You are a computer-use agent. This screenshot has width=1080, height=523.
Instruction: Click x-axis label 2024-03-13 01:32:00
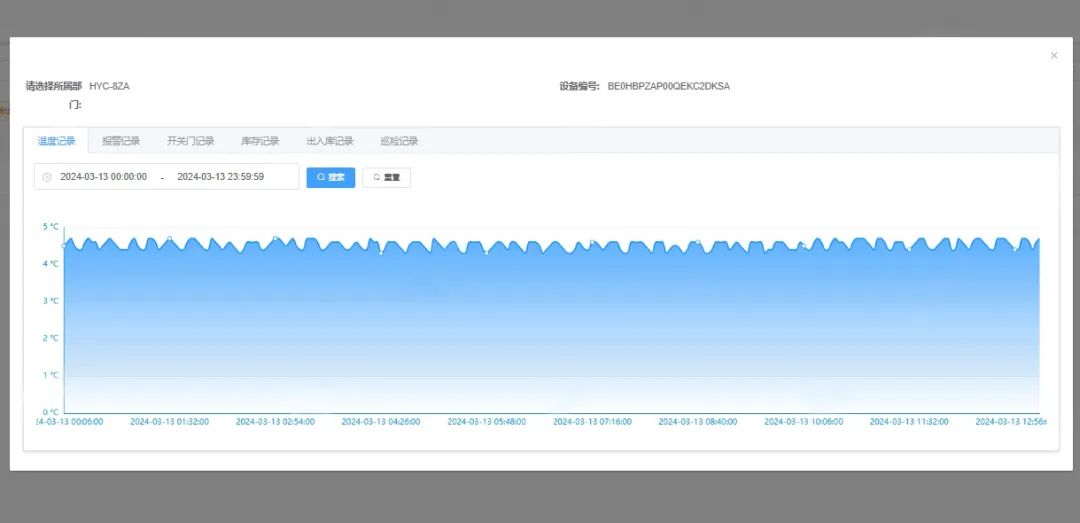[x=169, y=422]
